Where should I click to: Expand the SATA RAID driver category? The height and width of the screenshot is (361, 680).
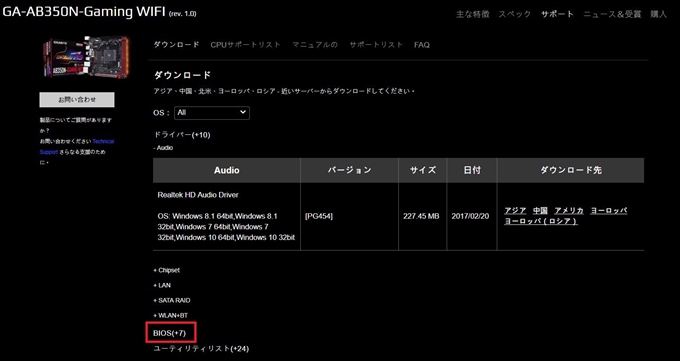172,300
